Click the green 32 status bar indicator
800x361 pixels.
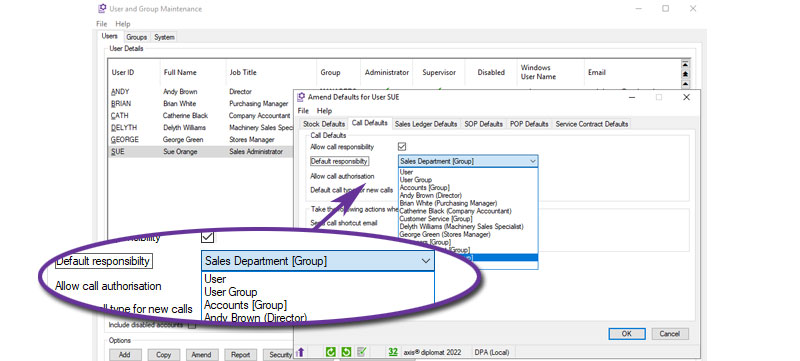393,352
